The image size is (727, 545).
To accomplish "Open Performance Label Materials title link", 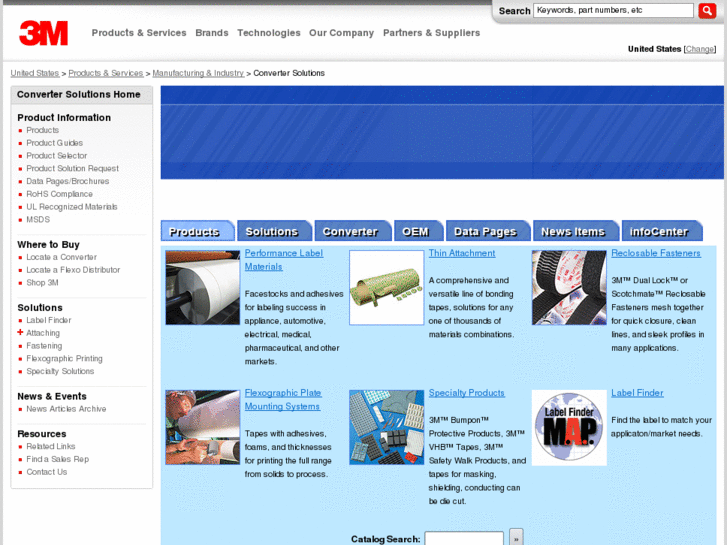I will click(x=284, y=260).
